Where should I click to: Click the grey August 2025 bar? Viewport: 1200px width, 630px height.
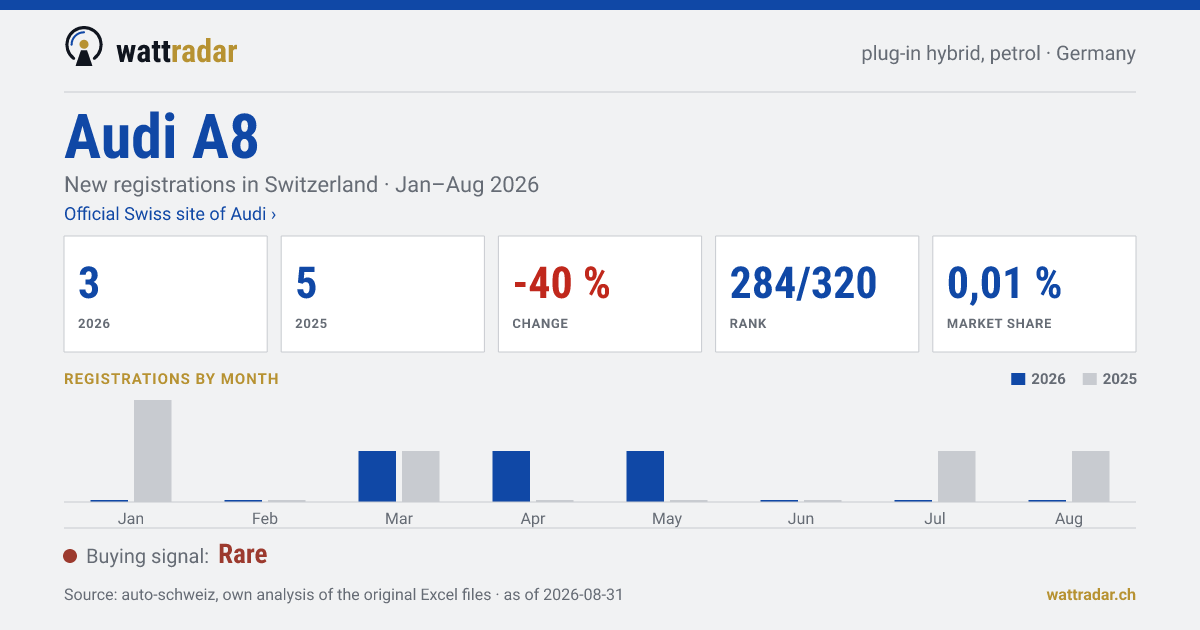[x=1091, y=476]
